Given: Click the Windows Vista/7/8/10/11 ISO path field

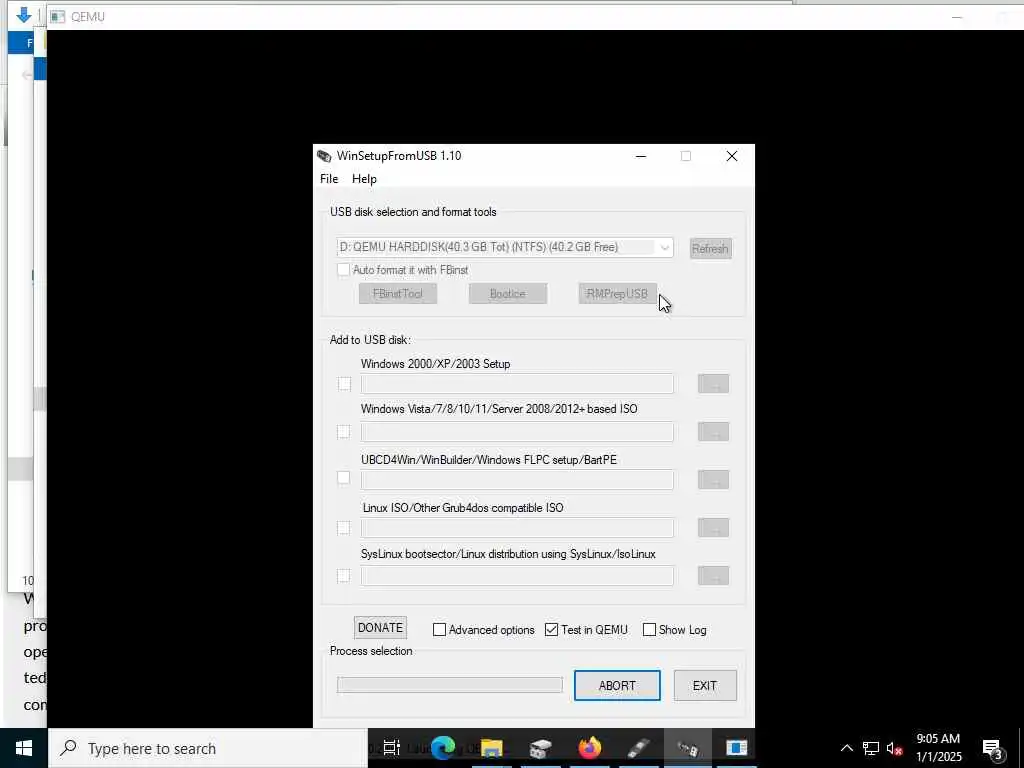Looking at the screenshot, I should 517,432.
